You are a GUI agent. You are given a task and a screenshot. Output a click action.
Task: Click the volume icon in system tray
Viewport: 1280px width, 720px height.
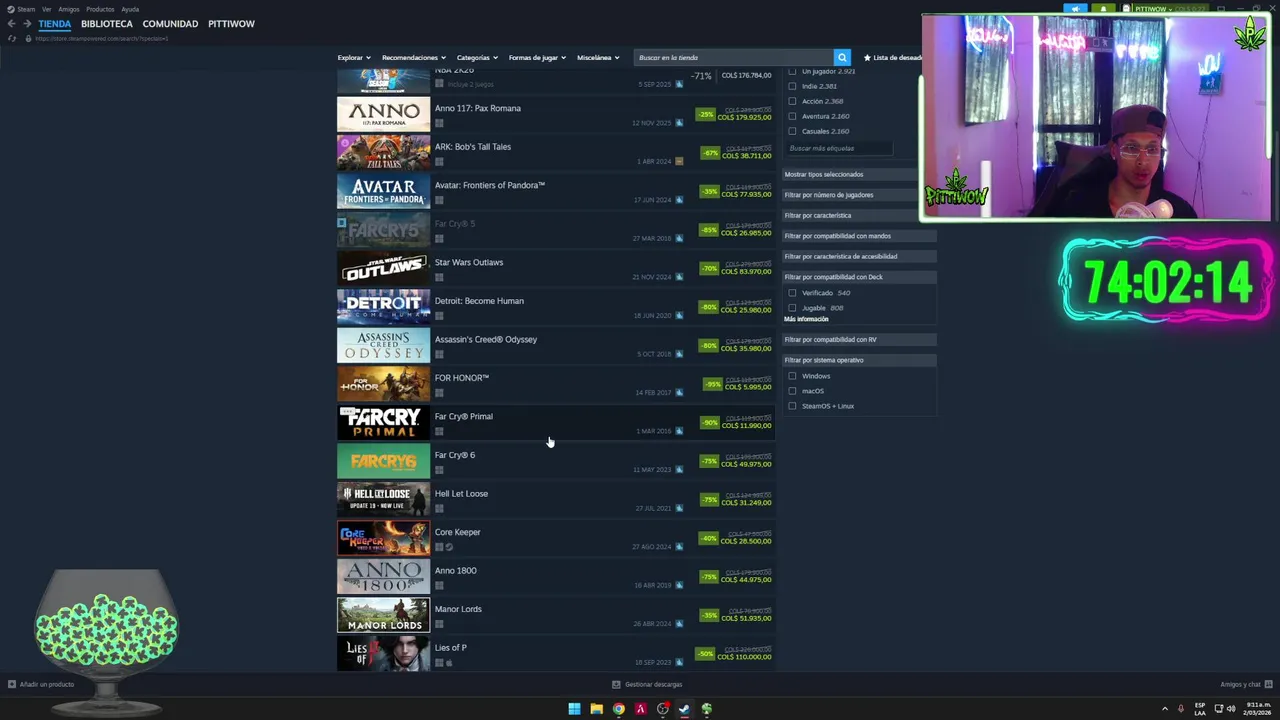point(1230,709)
